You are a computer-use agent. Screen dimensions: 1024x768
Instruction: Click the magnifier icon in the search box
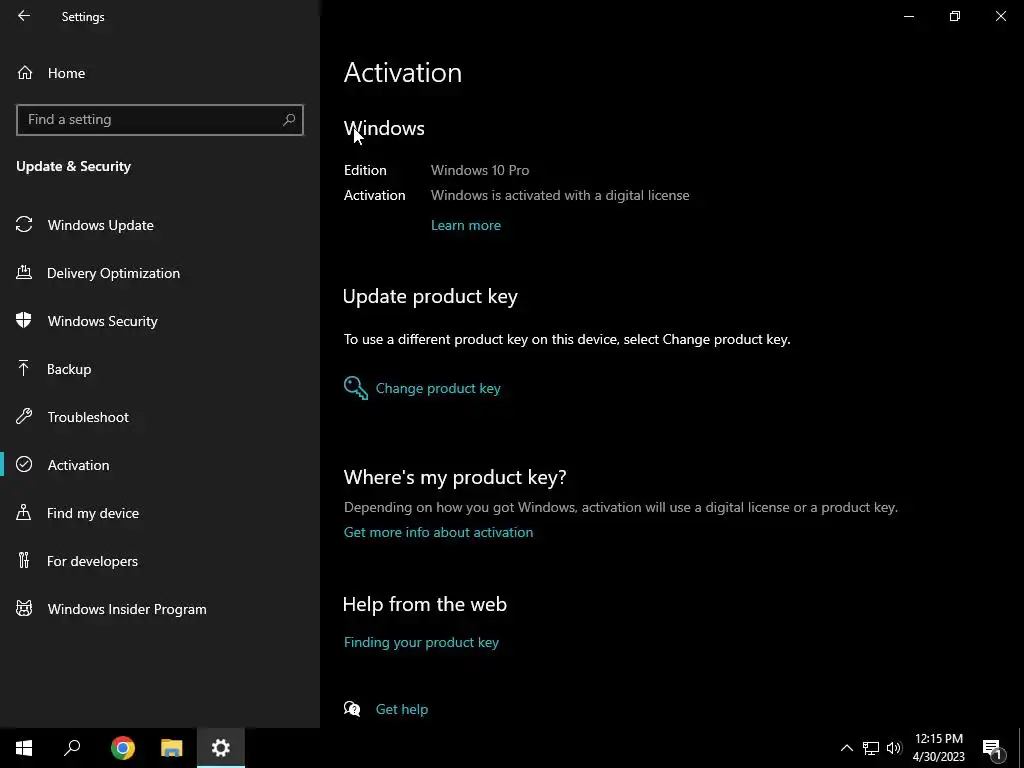coord(289,120)
